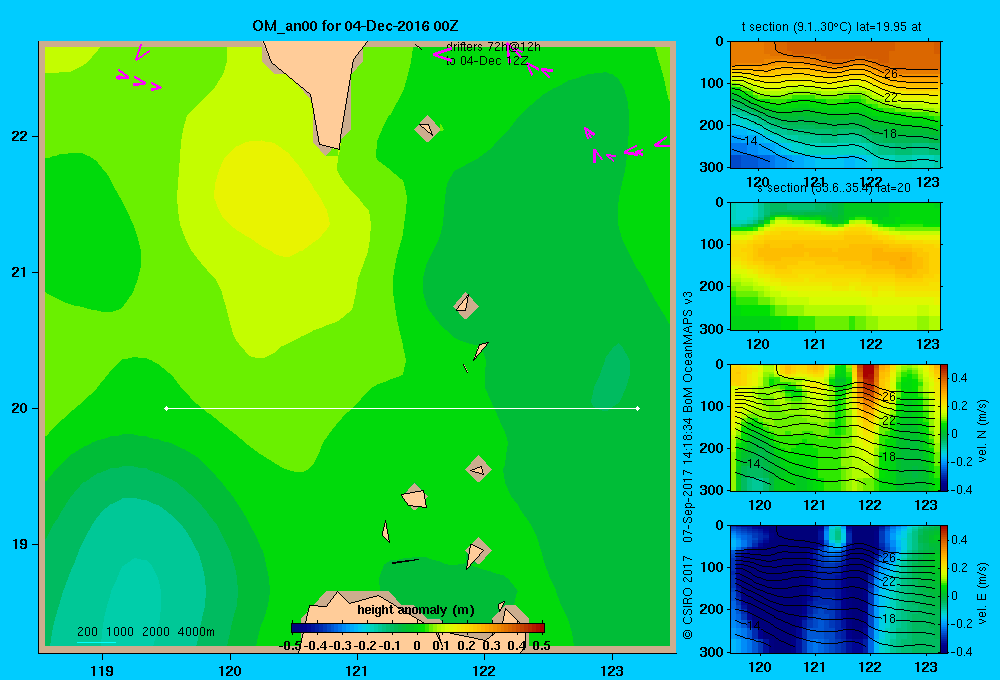Click the 'height anomaly (m)' legend title
The width and height of the screenshot is (1000, 680).
pyautogui.click(x=416, y=610)
